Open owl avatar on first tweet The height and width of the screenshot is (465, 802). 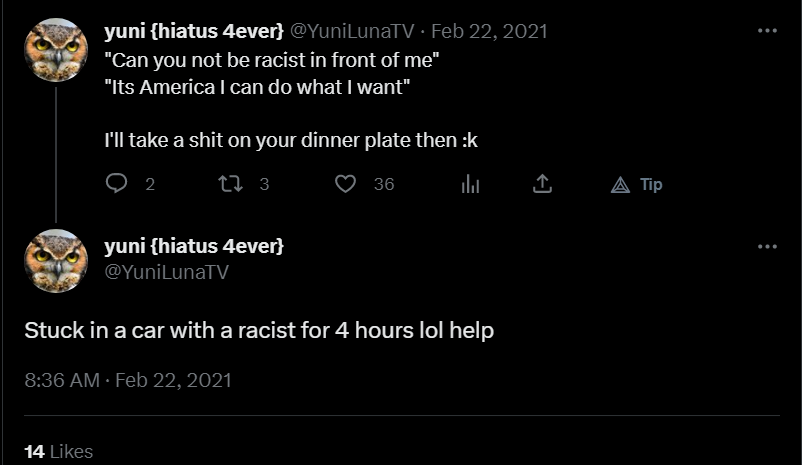click(56, 50)
